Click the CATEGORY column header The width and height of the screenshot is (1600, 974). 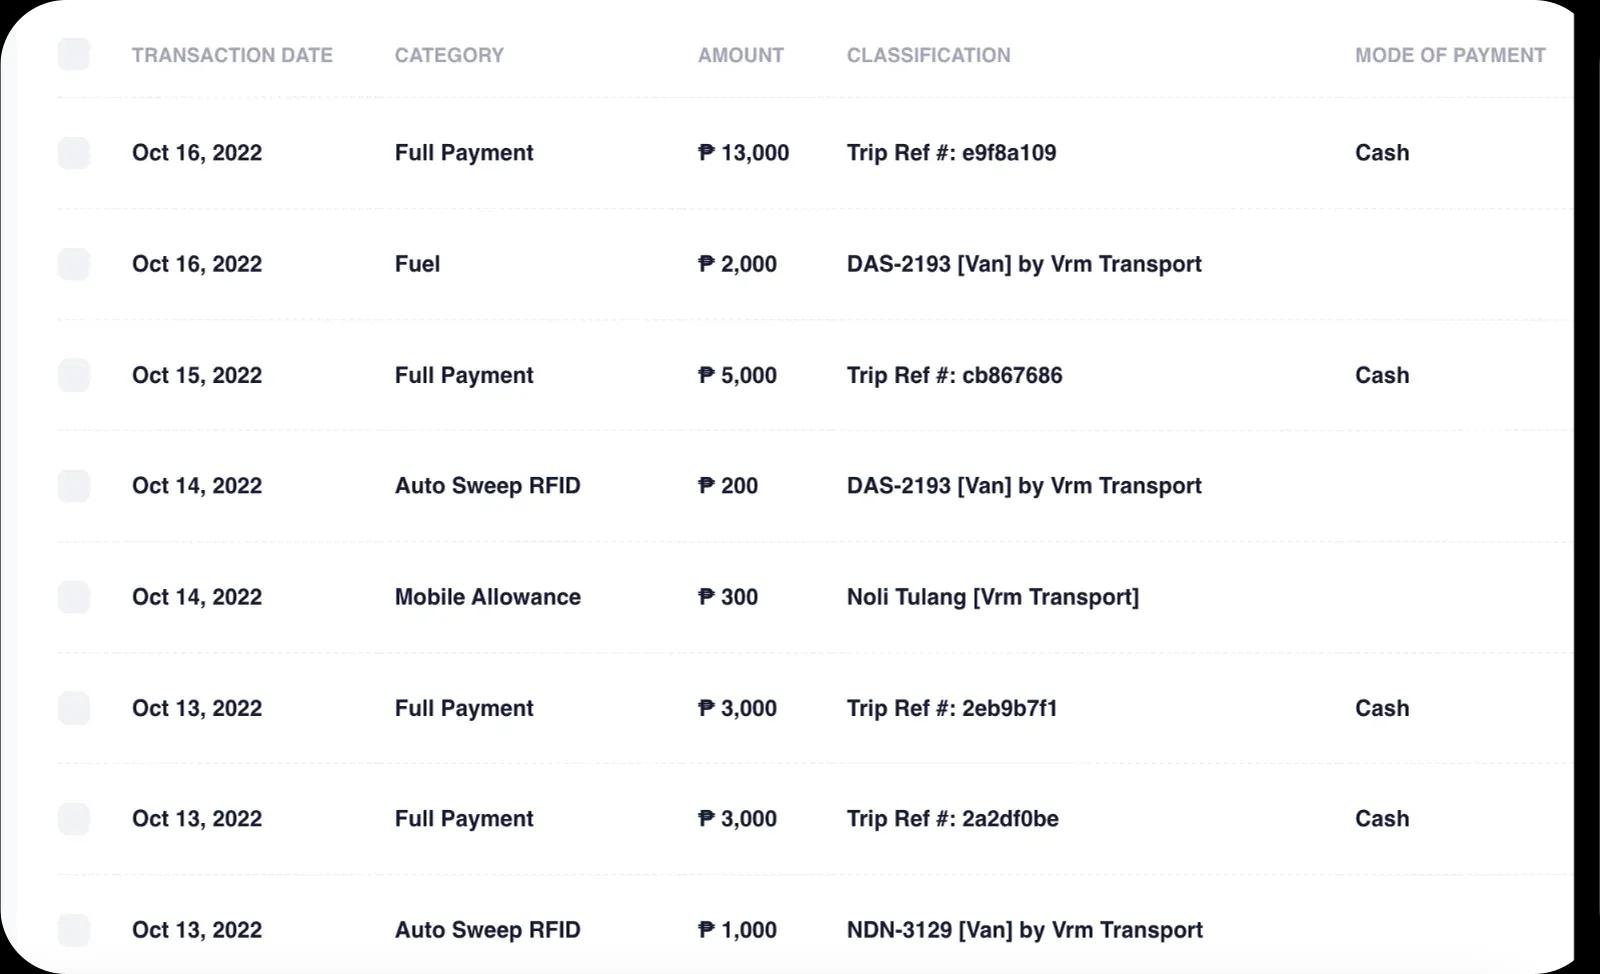(x=449, y=55)
